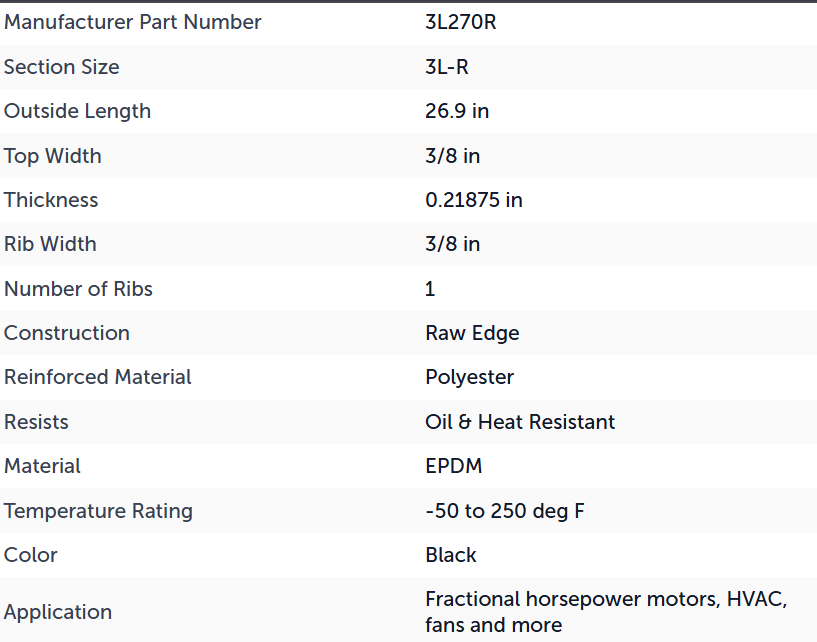817x642 pixels.
Task: Click the Construction label
Action: (67, 333)
